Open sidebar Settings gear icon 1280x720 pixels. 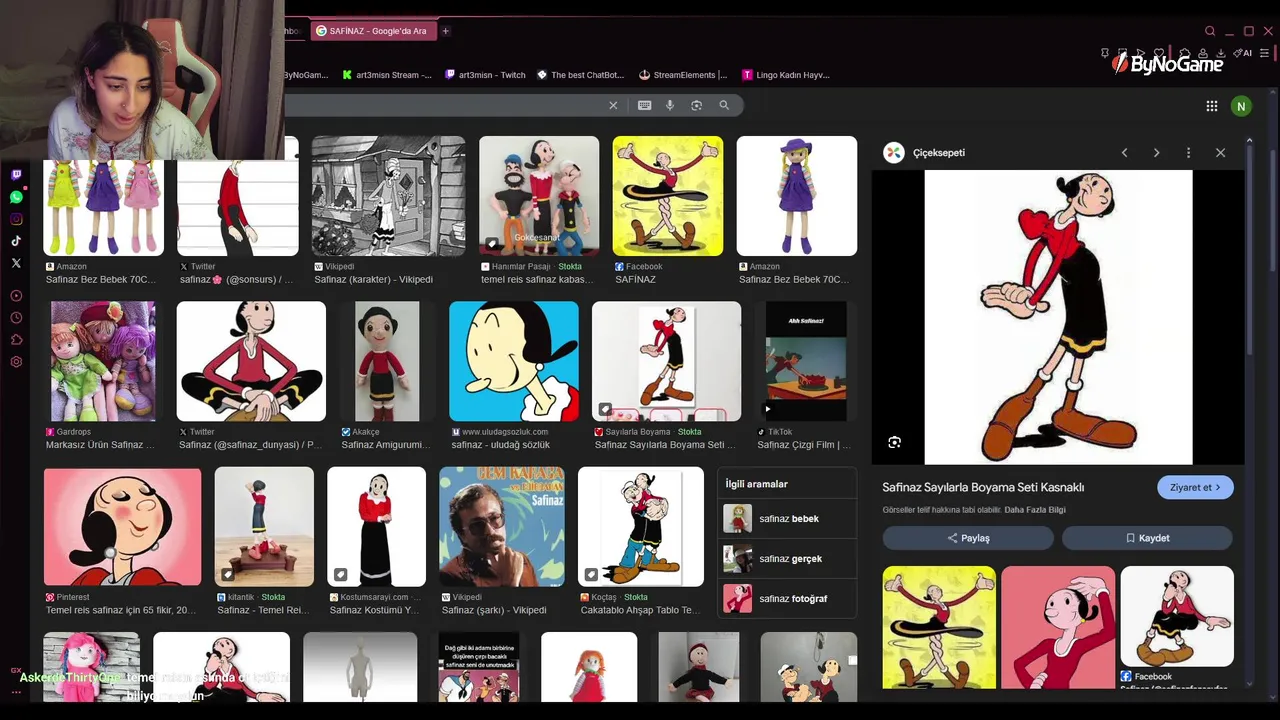pos(16,362)
